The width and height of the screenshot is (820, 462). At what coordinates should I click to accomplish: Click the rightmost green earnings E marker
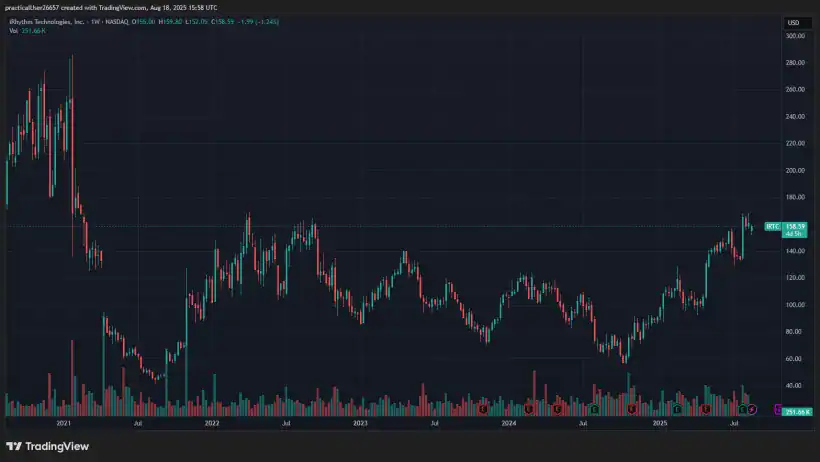(x=742, y=409)
